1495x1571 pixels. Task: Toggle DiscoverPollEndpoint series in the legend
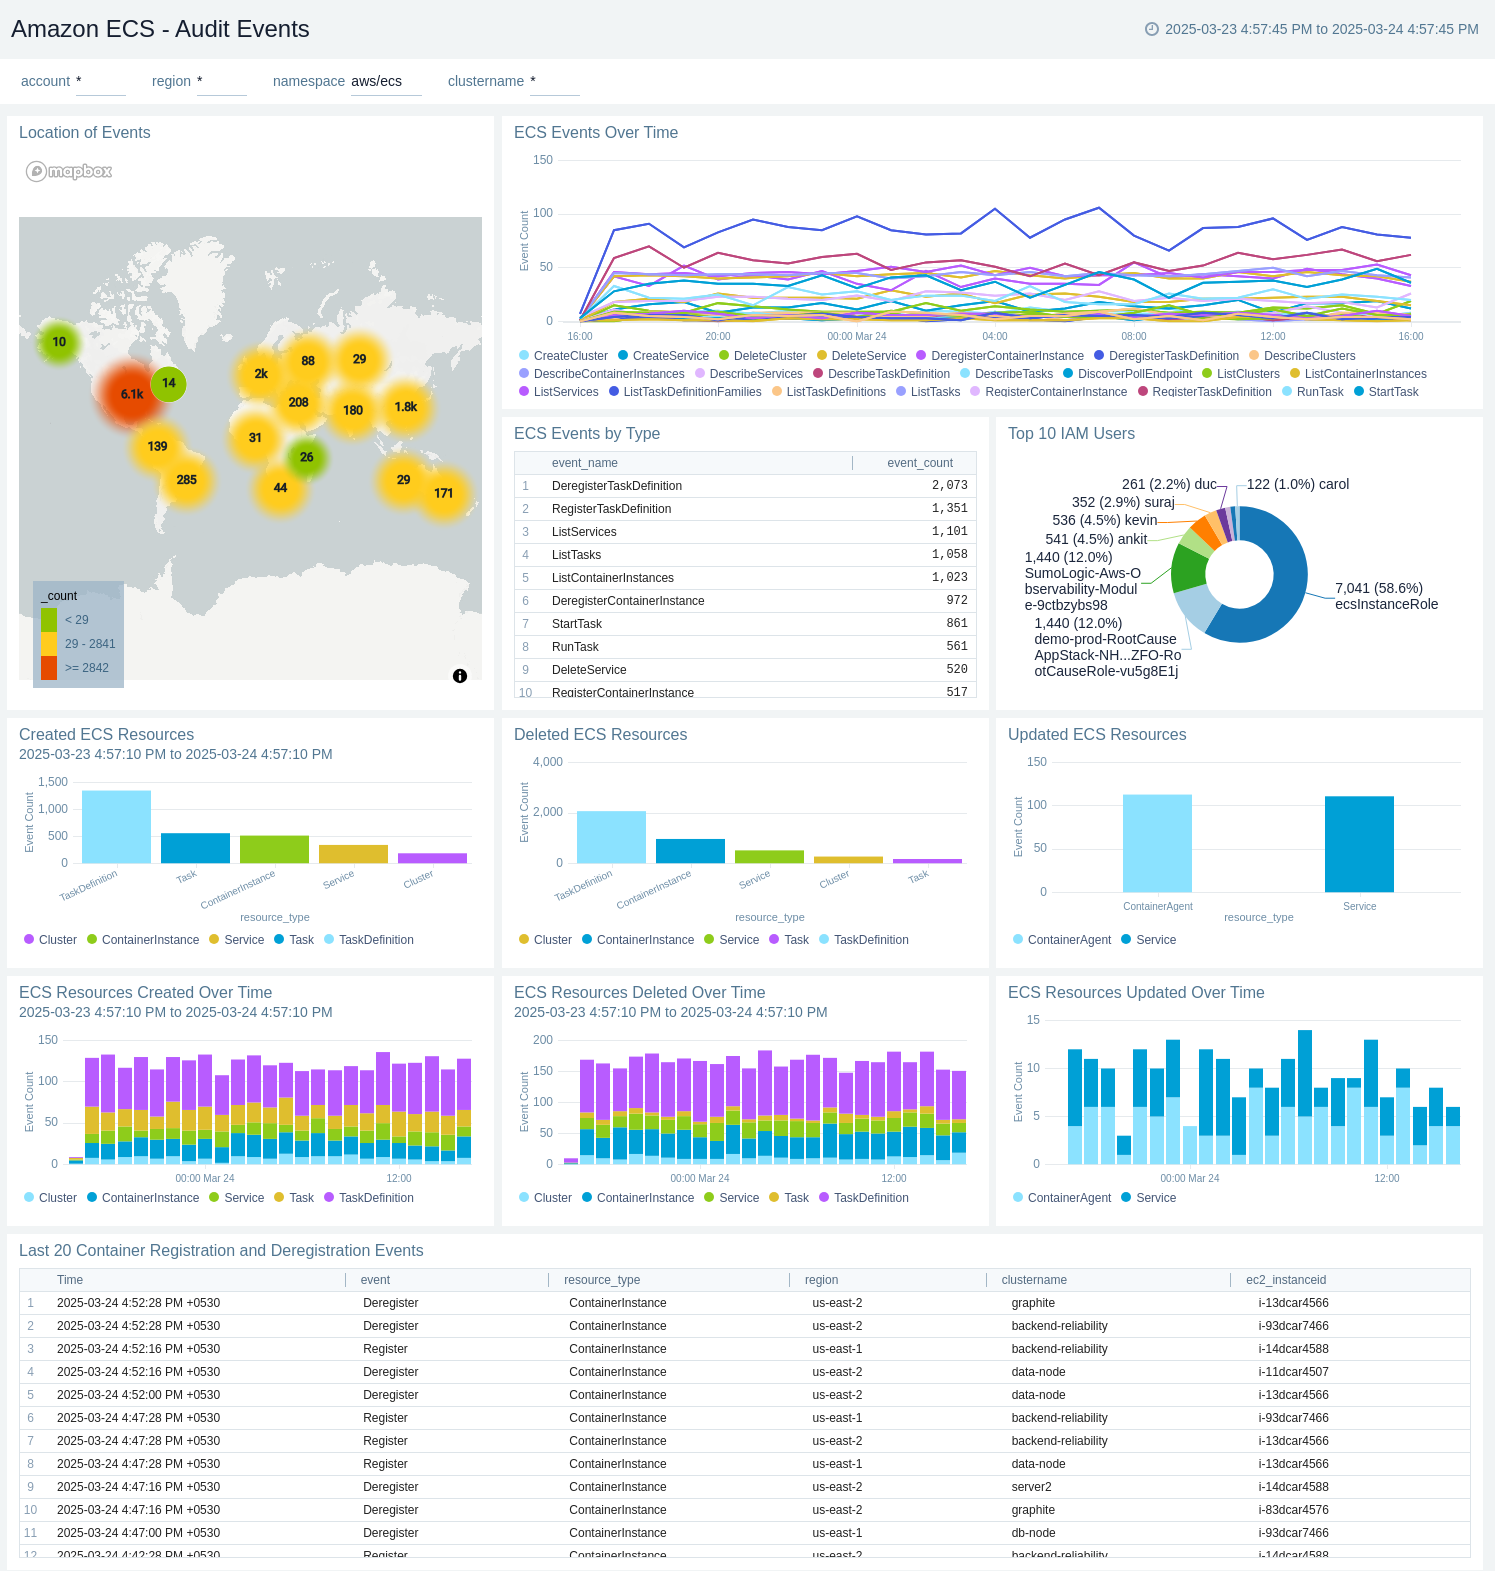point(1127,374)
